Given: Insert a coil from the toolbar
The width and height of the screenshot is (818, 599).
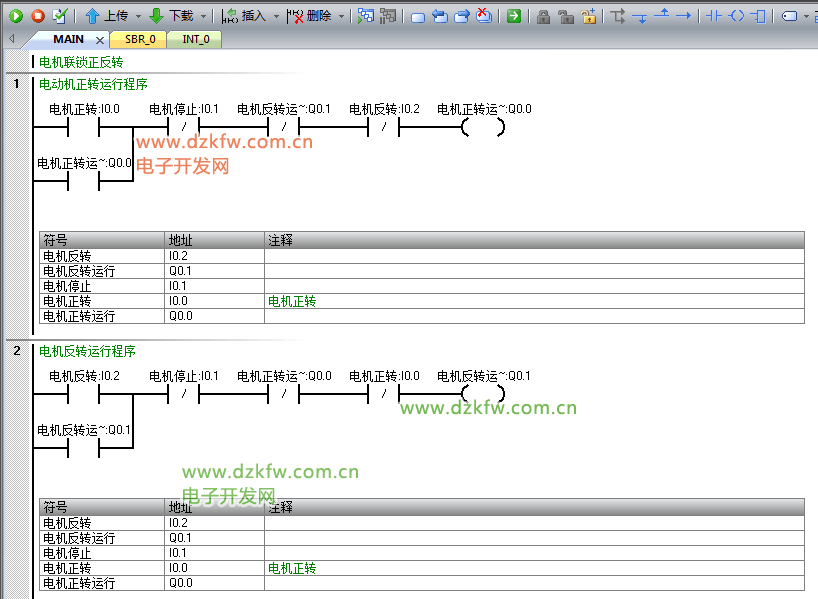Looking at the screenshot, I should (x=736, y=16).
